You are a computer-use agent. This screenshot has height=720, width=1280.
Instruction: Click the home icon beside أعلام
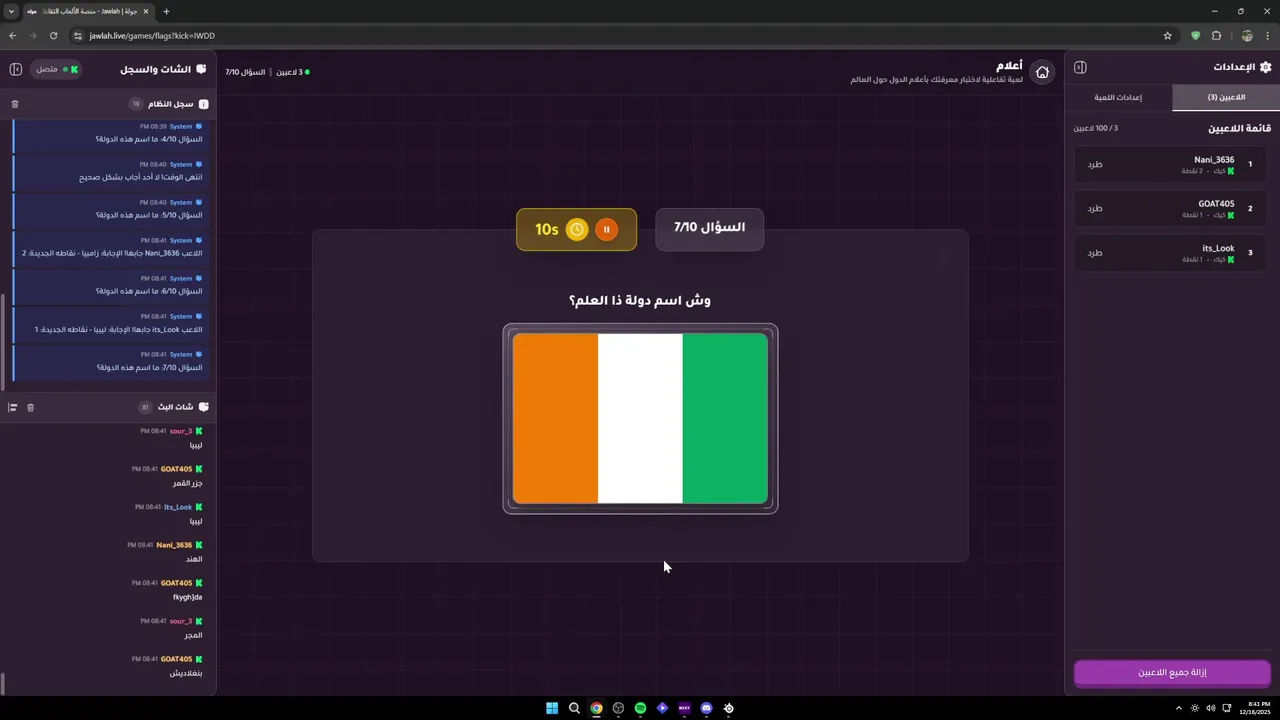coord(1042,72)
